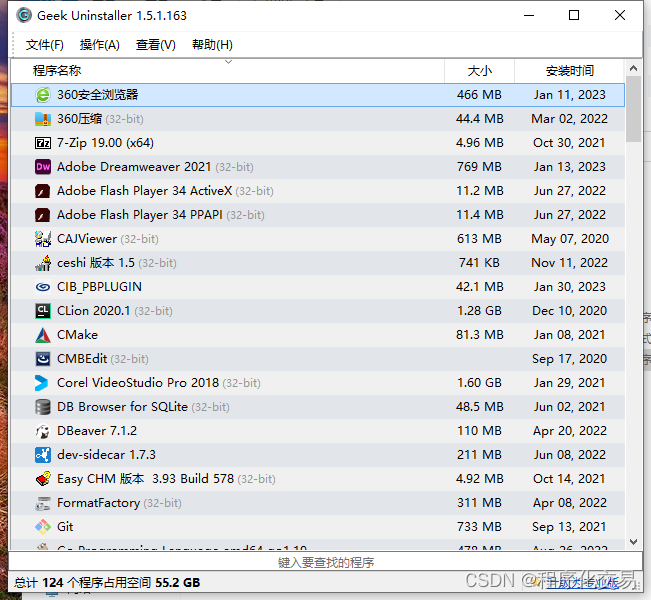Click the ceshi 版本 1.5 icon

[43, 263]
